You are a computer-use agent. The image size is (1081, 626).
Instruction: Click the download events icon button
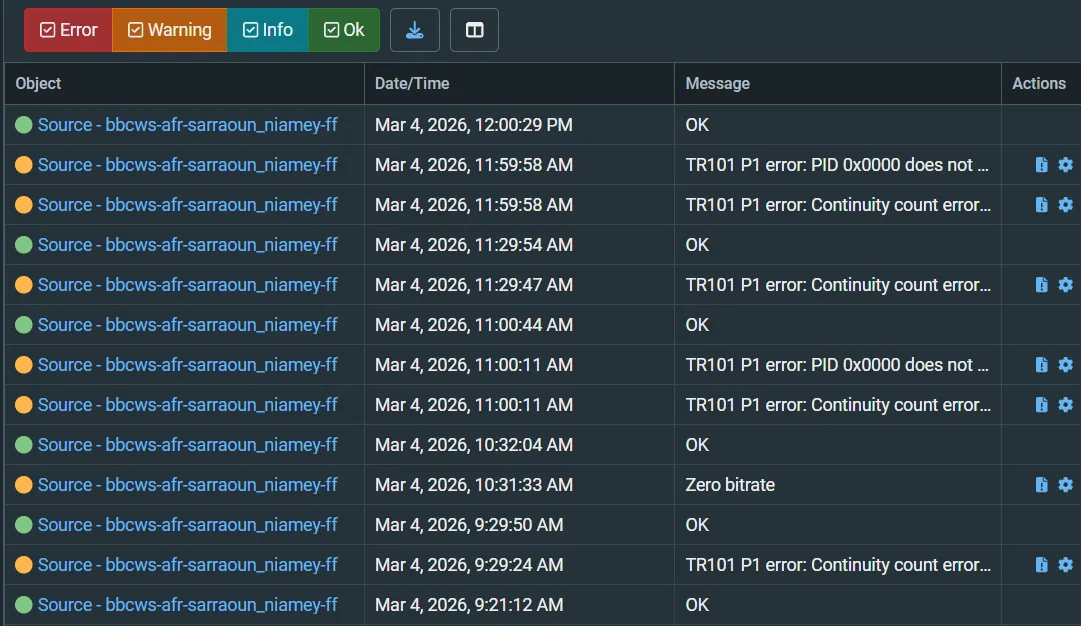pos(414,30)
